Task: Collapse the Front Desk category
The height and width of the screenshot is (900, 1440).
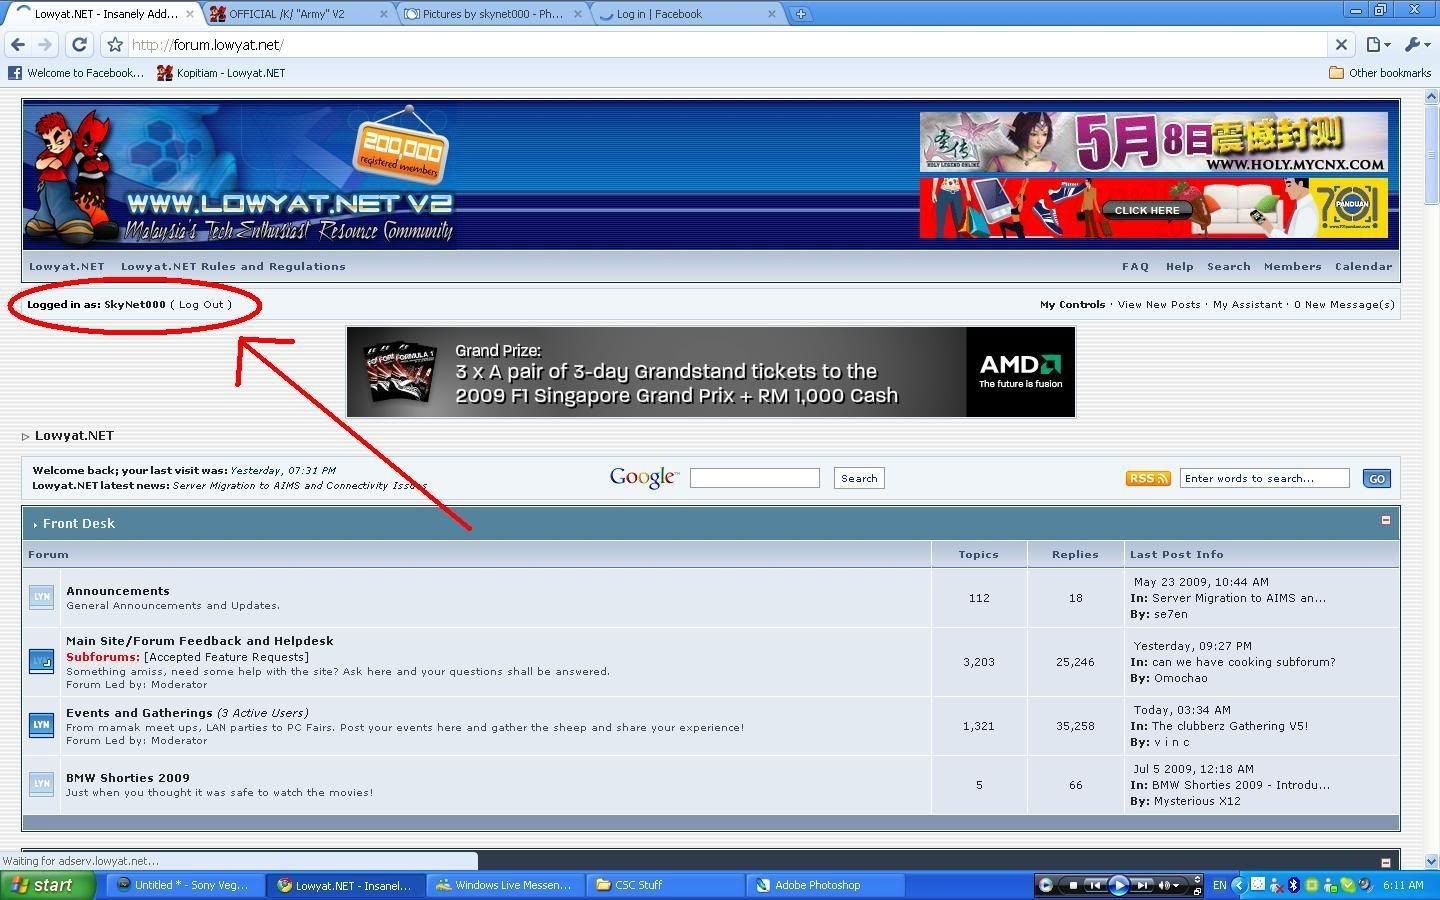Action: [1385, 520]
